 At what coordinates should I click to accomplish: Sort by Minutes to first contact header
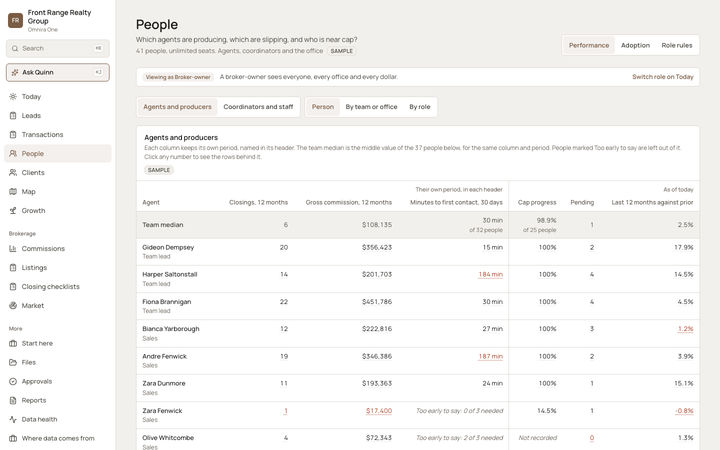[456, 202]
